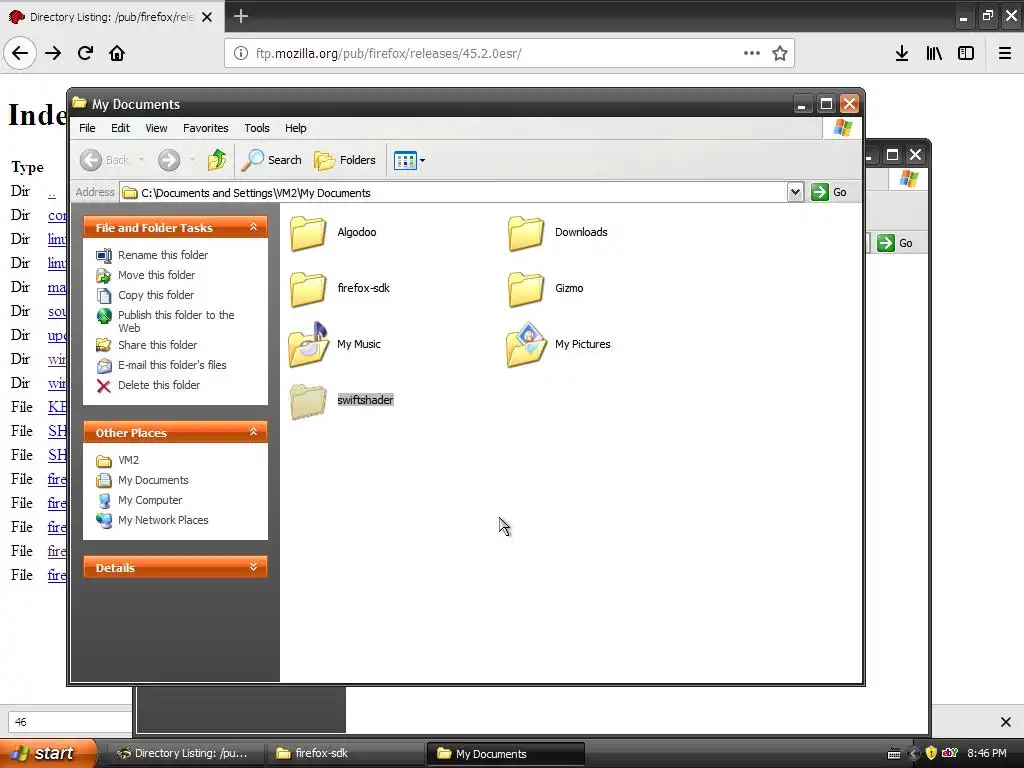Collapse File and Folder Tasks panel
The image size is (1024, 768).
click(253, 227)
